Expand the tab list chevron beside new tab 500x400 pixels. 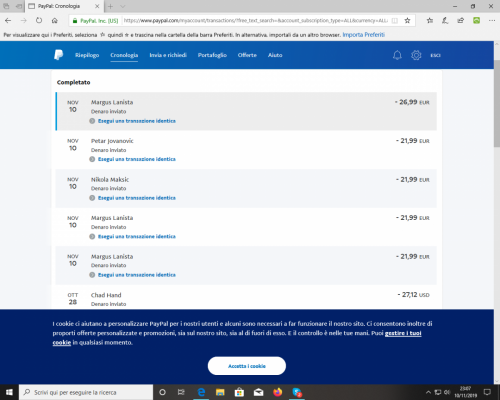click(x=123, y=6)
